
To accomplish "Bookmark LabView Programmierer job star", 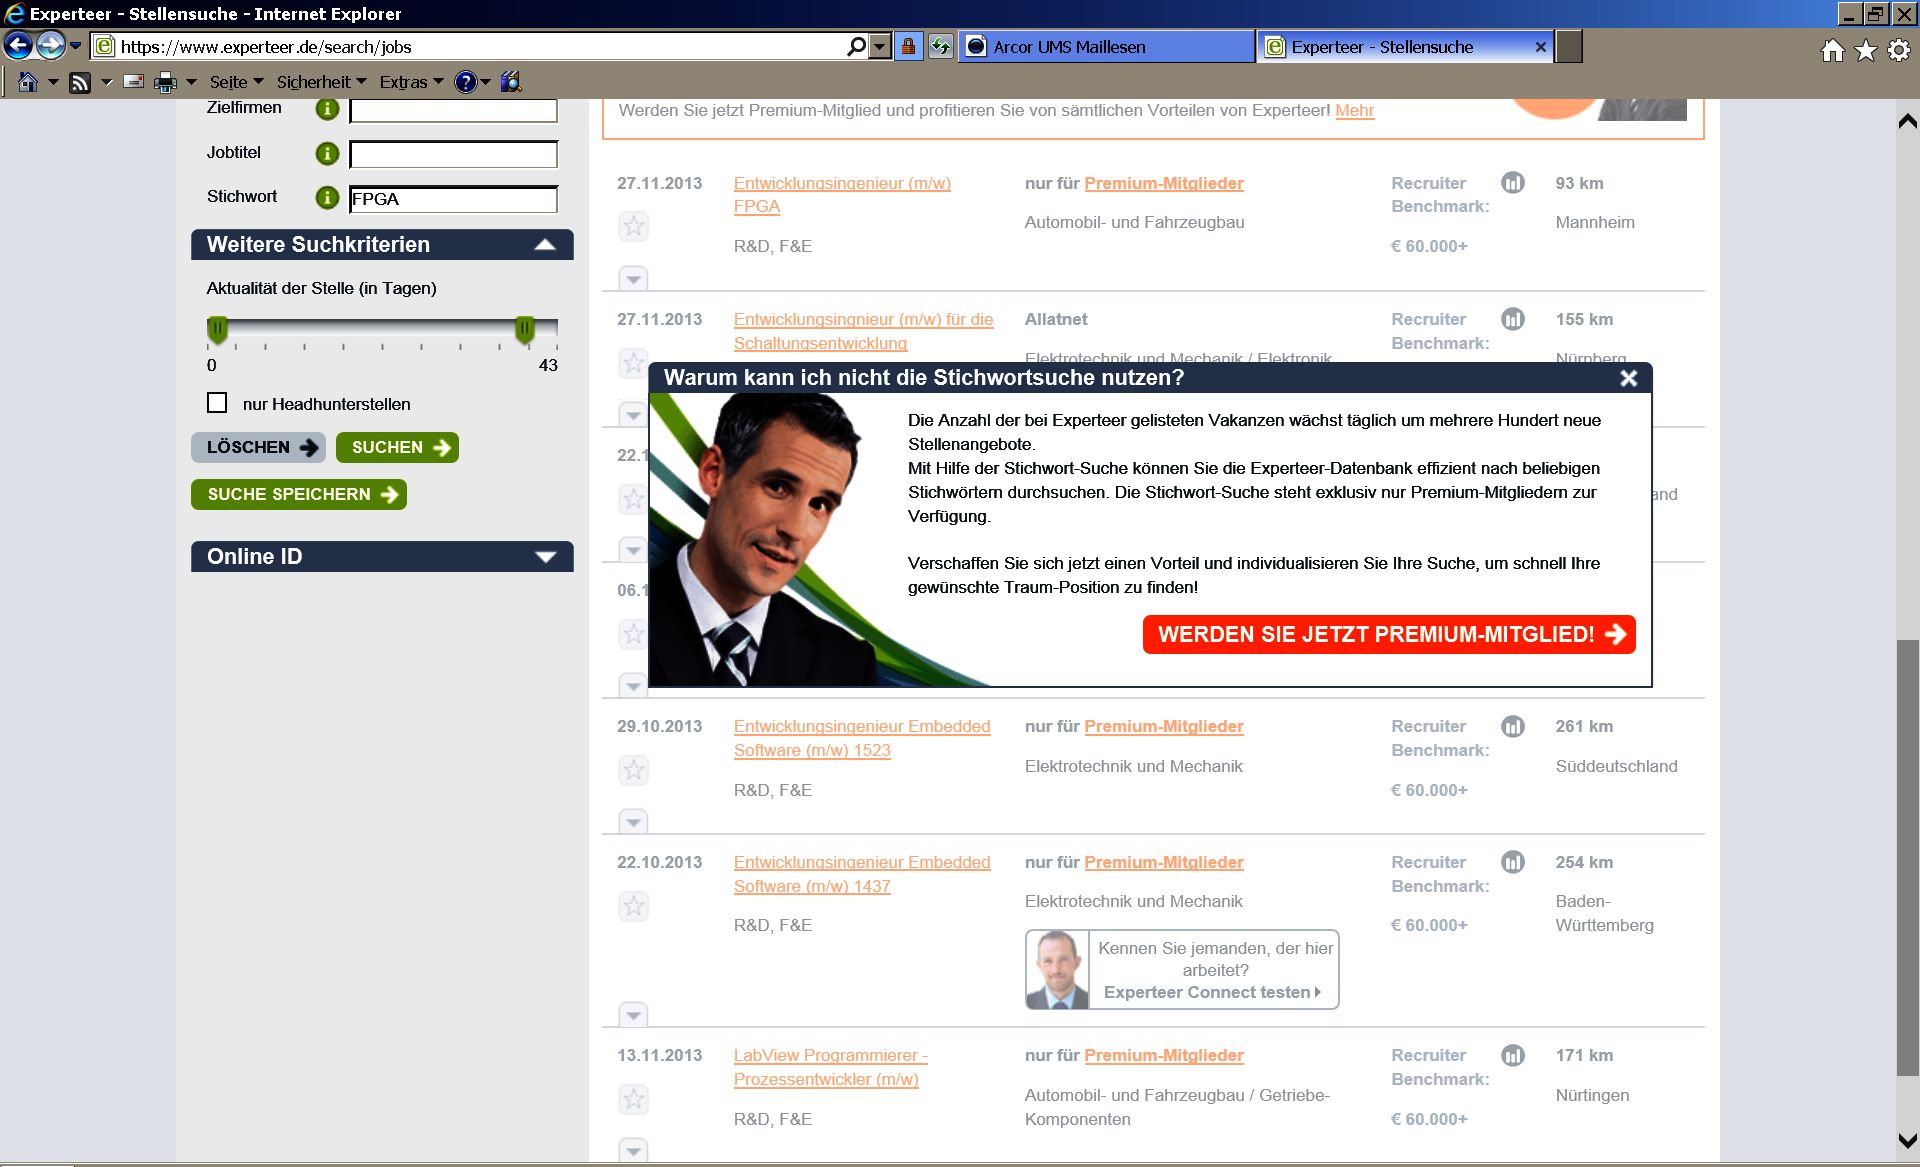I will pos(633,1099).
